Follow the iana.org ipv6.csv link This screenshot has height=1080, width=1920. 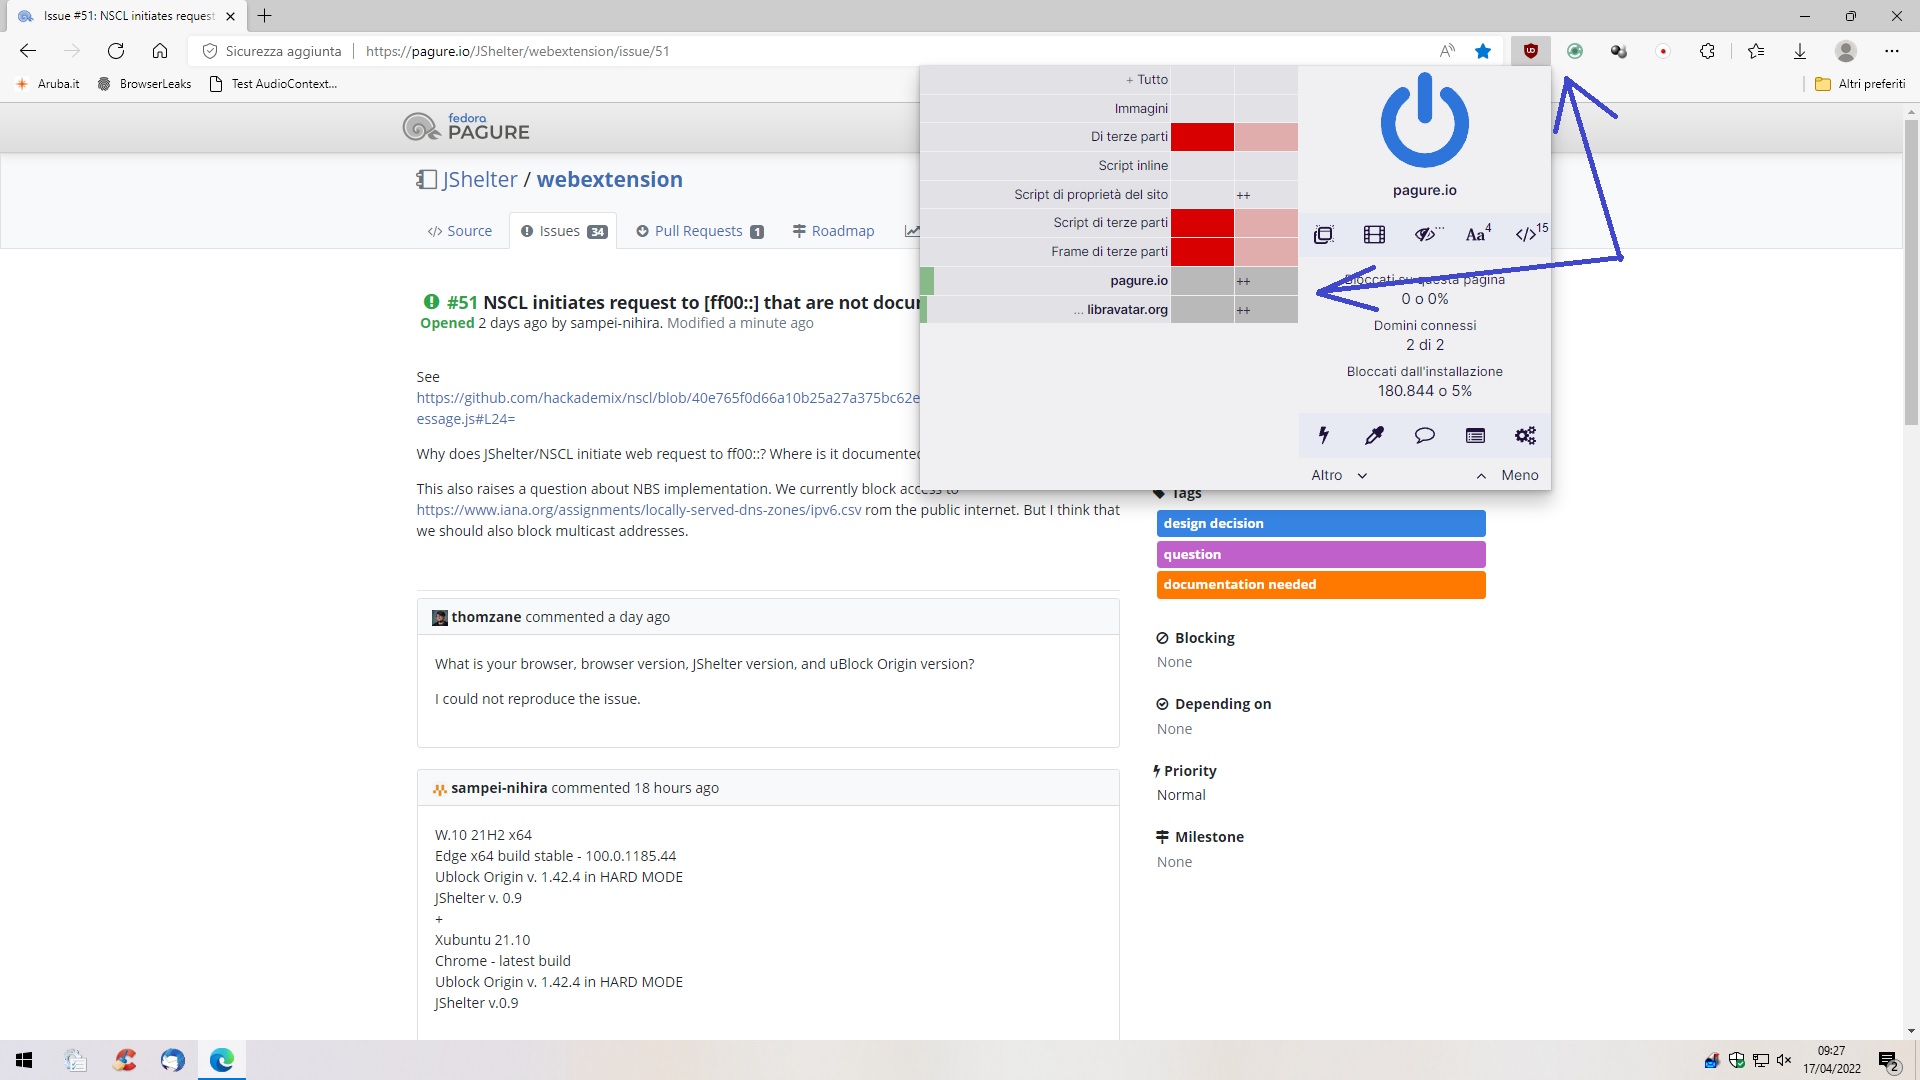pos(639,510)
